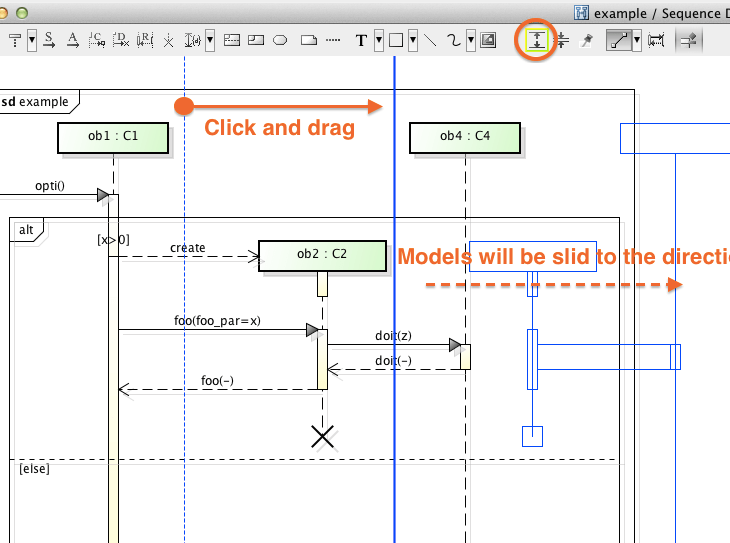Select the Destroy Message tool
Image resolution: width=730 pixels, height=543 pixels.
(x=121, y=41)
